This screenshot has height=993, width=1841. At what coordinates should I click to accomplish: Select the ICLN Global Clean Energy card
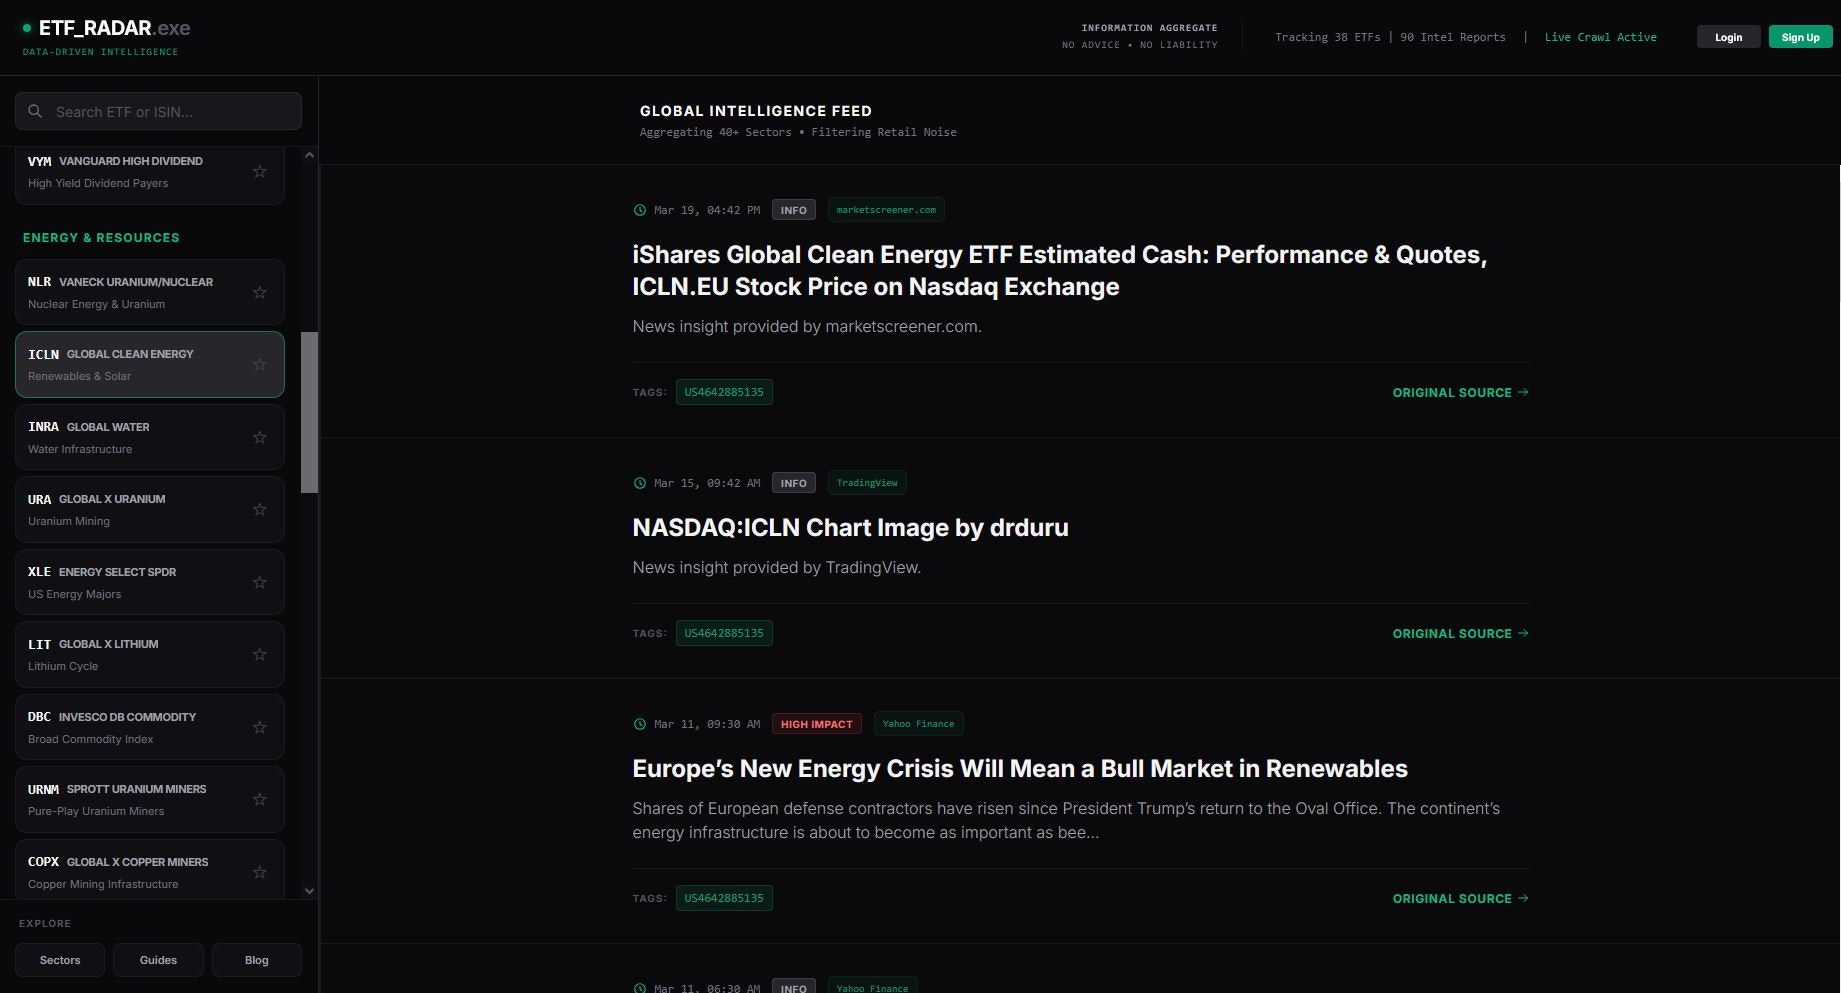150,365
